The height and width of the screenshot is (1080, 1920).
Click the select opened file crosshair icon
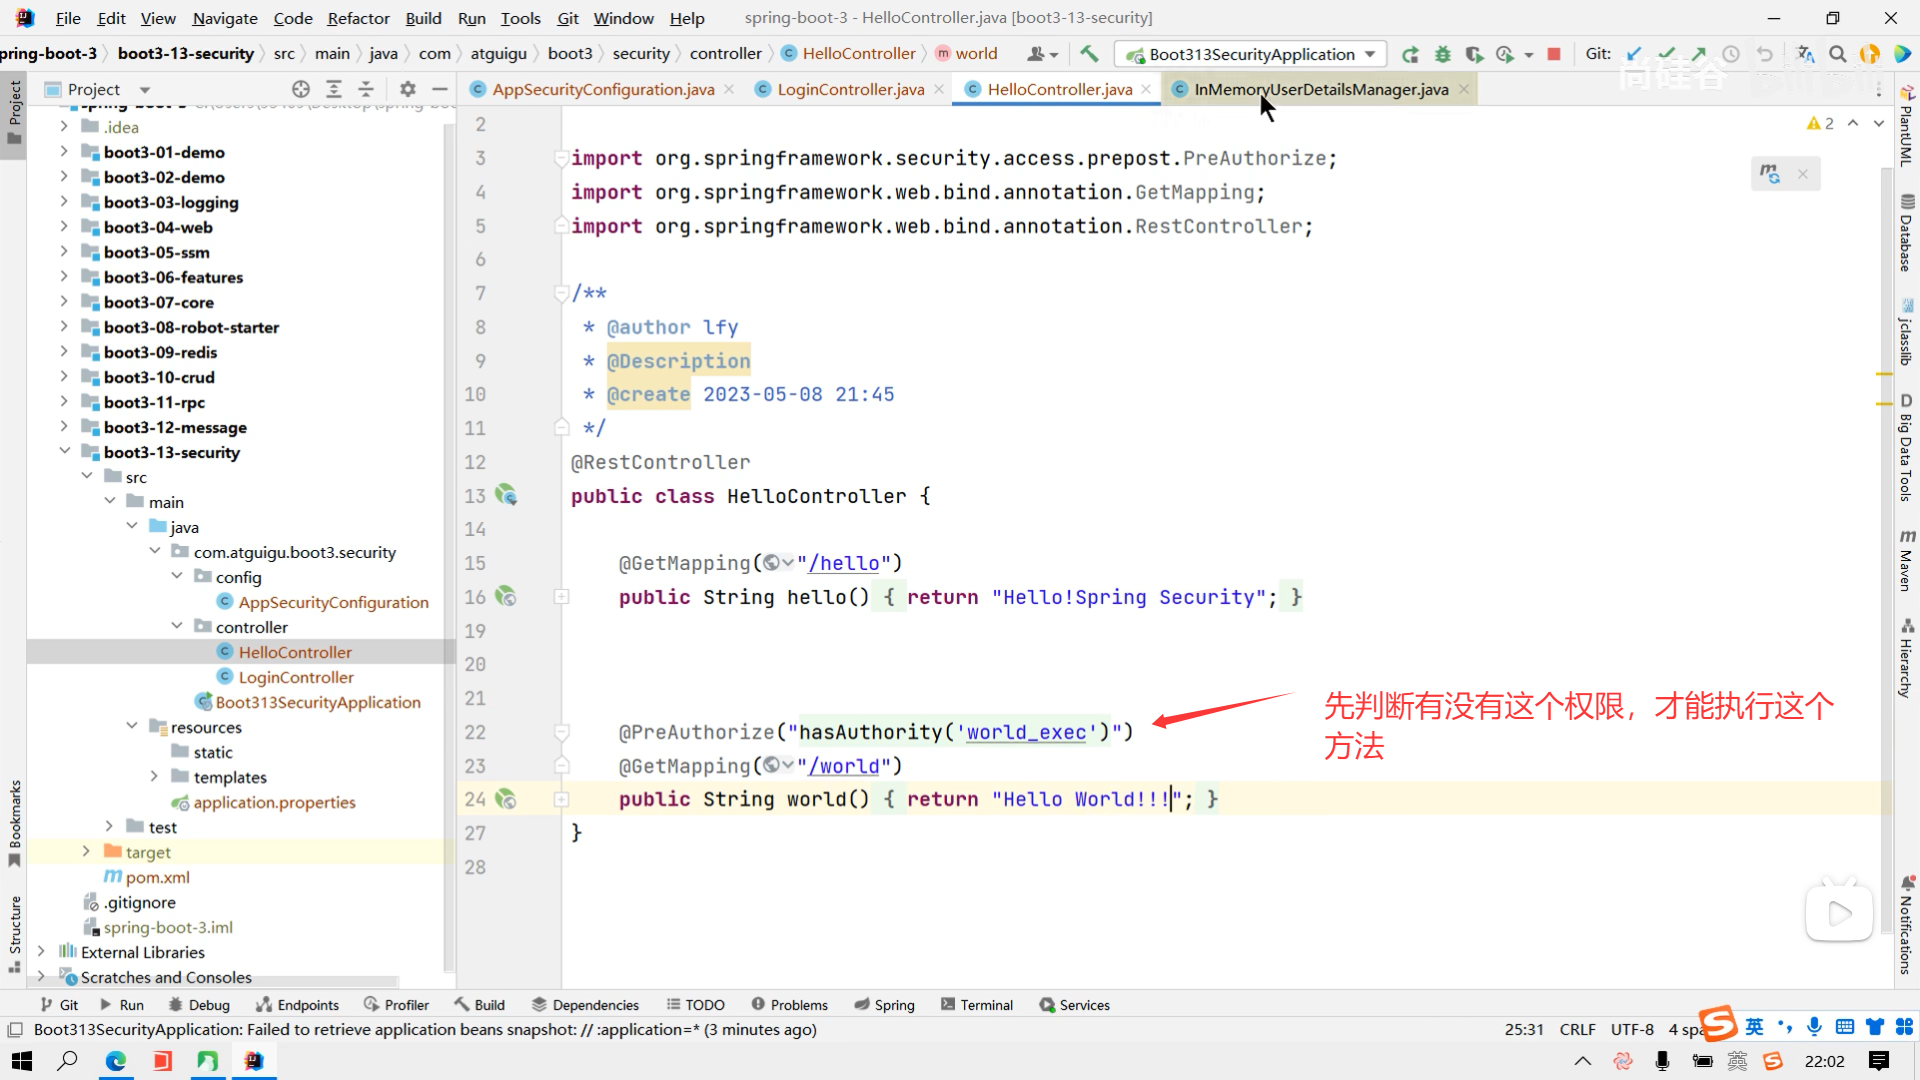click(300, 89)
